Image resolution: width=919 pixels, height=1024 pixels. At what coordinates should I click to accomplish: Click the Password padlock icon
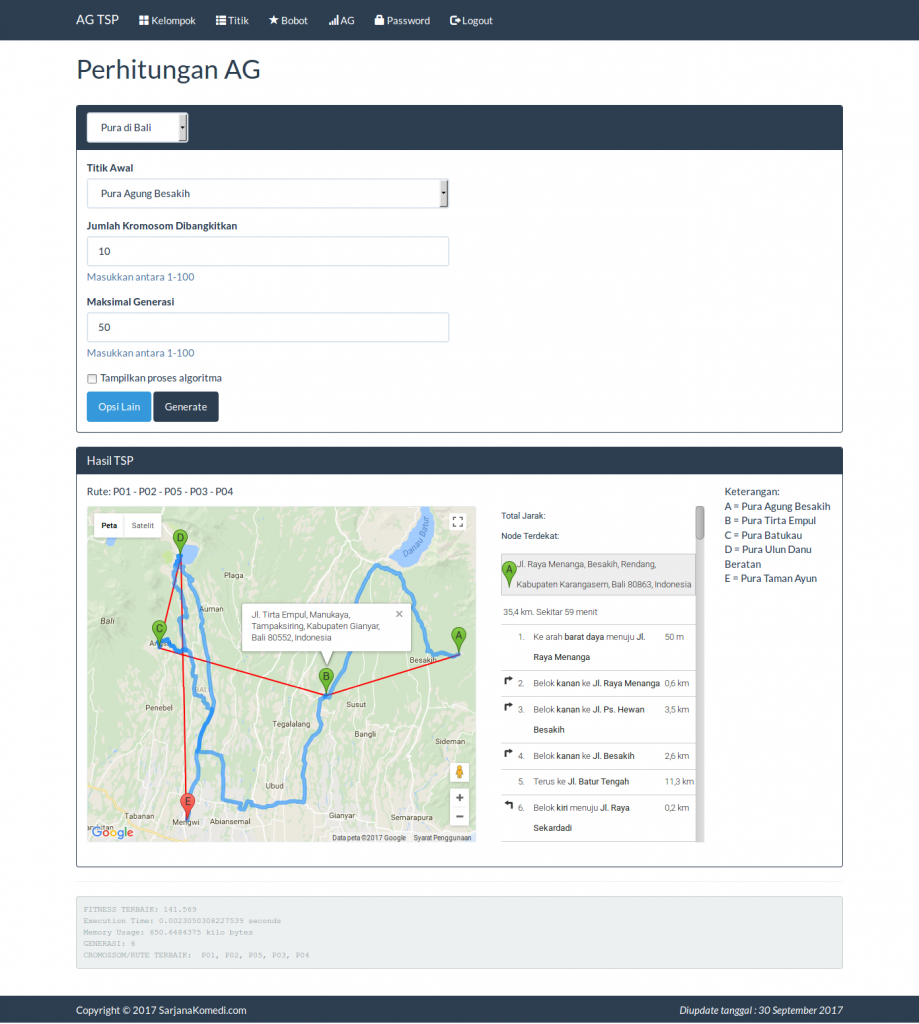click(377, 20)
